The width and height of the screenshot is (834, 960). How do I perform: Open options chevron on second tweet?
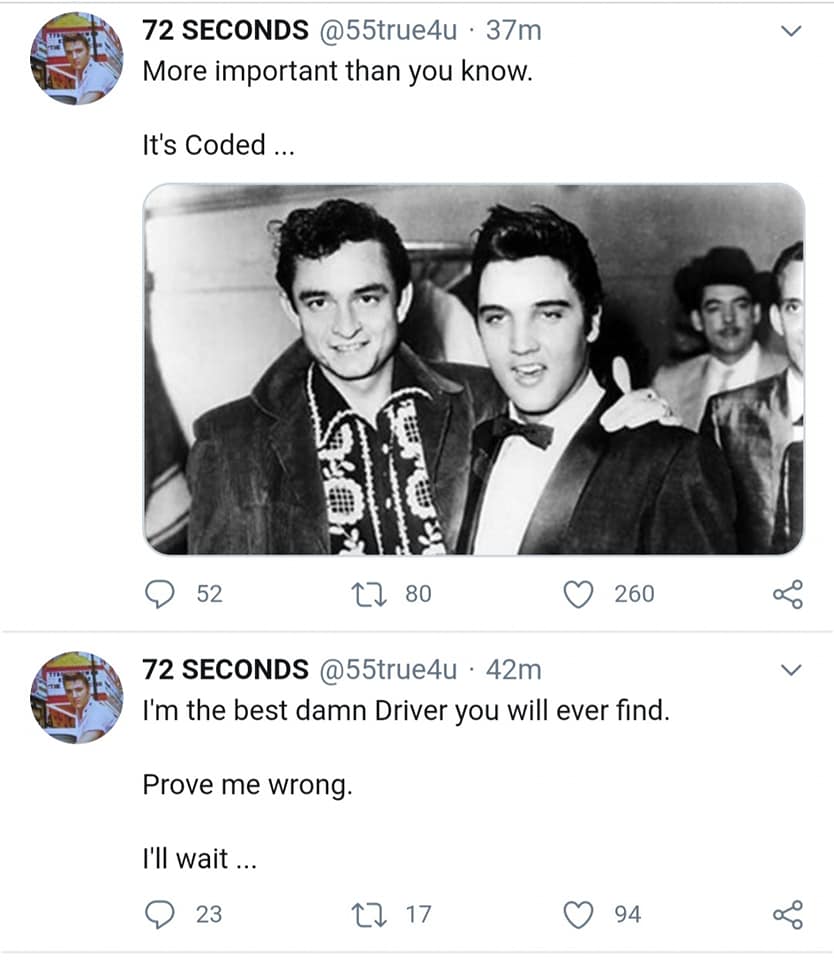coord(790,669)
